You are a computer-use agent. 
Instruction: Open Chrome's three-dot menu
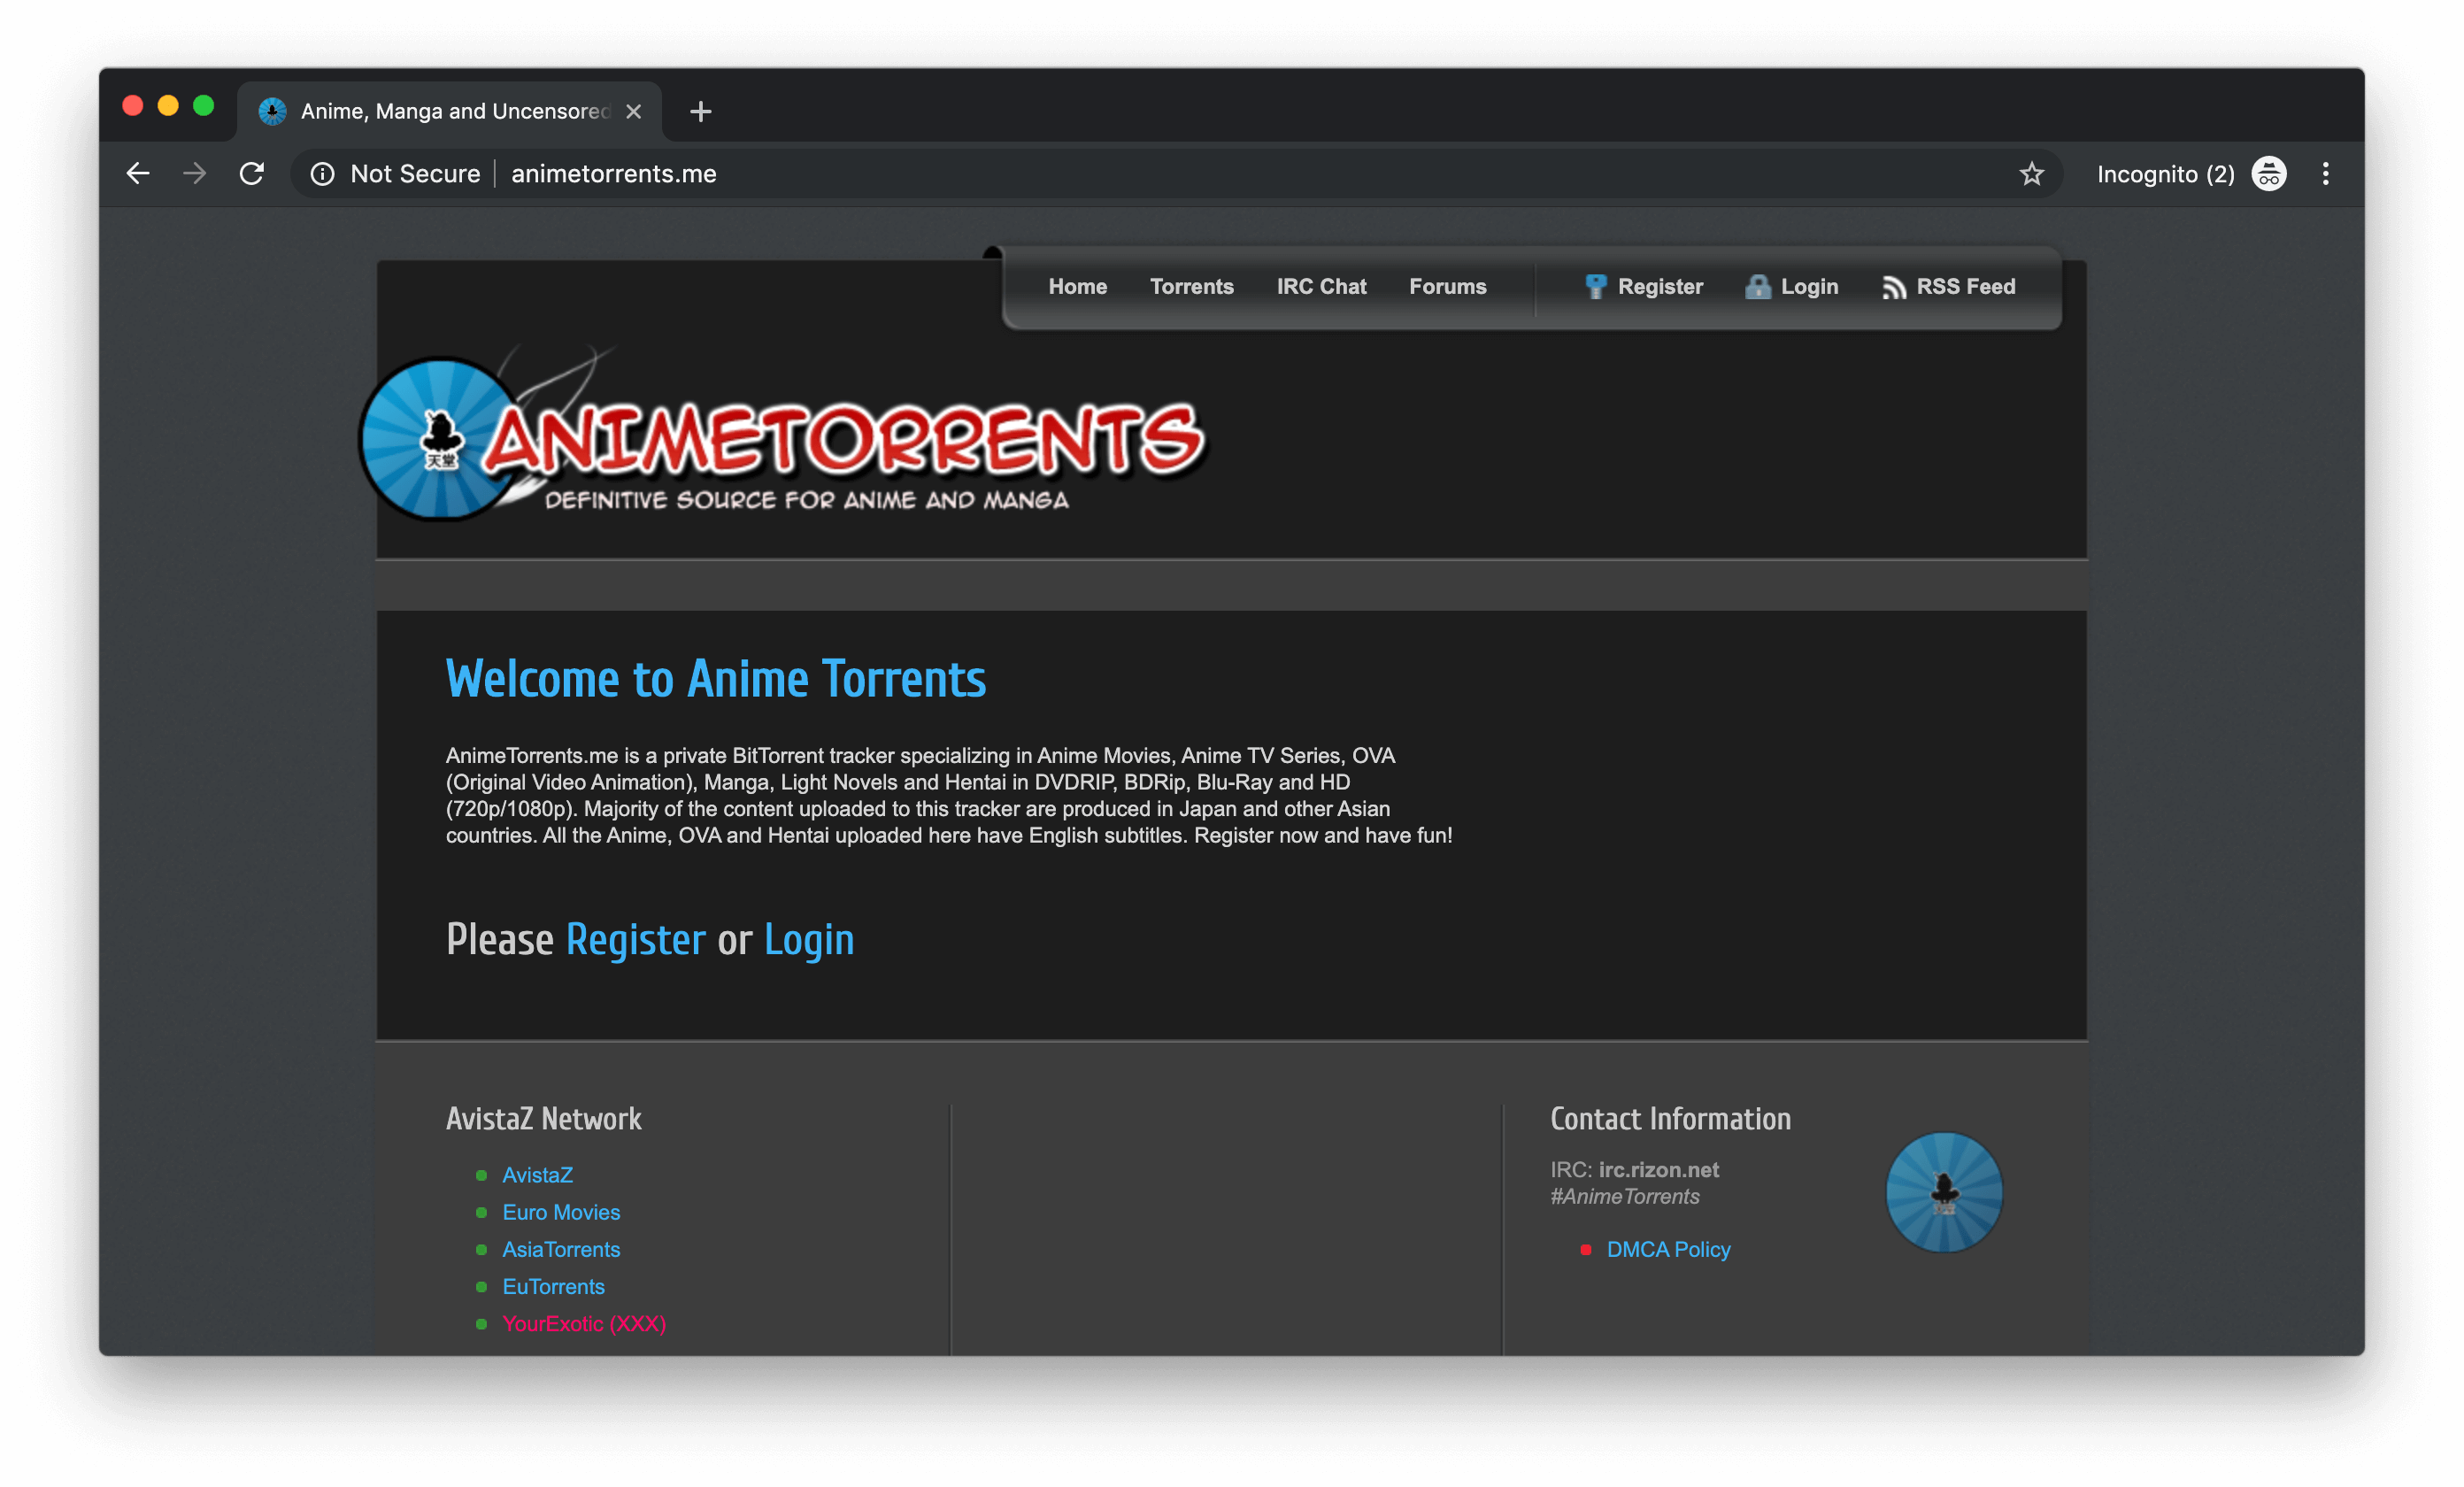[2325, 174]
